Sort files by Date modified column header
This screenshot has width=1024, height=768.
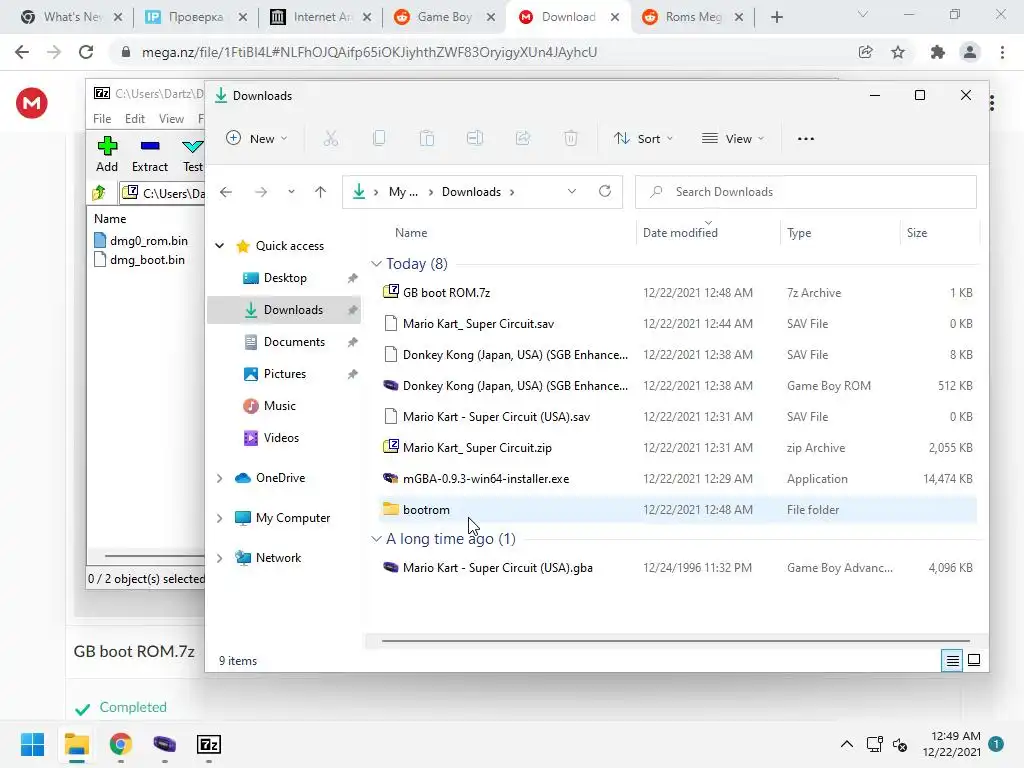click(x=680, y=233)
